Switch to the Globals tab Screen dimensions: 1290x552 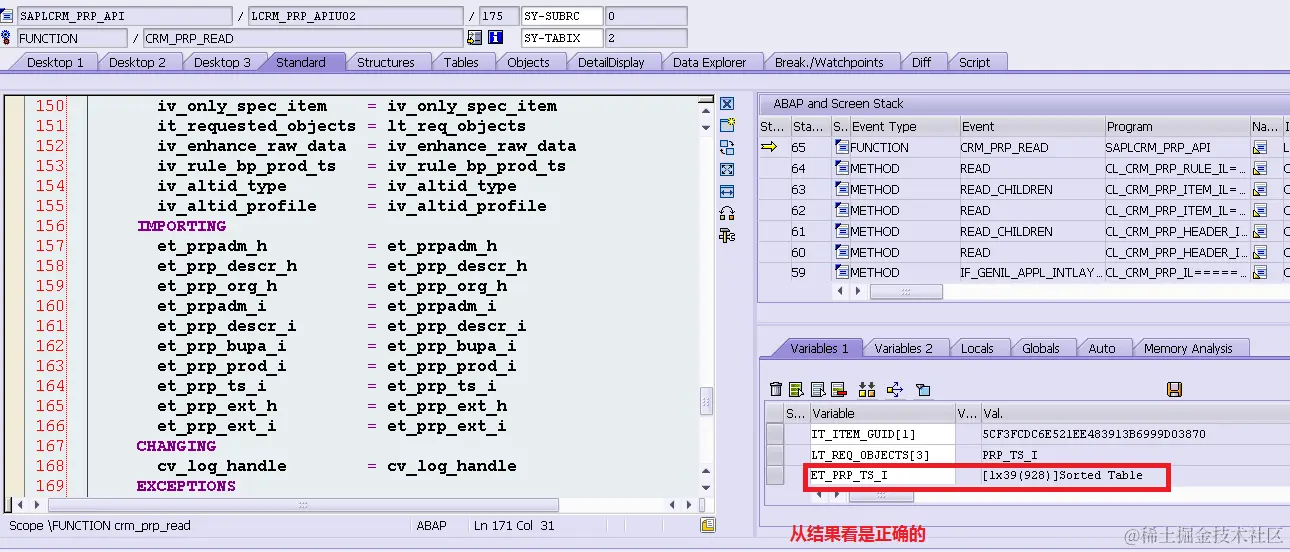point(1040,348)
